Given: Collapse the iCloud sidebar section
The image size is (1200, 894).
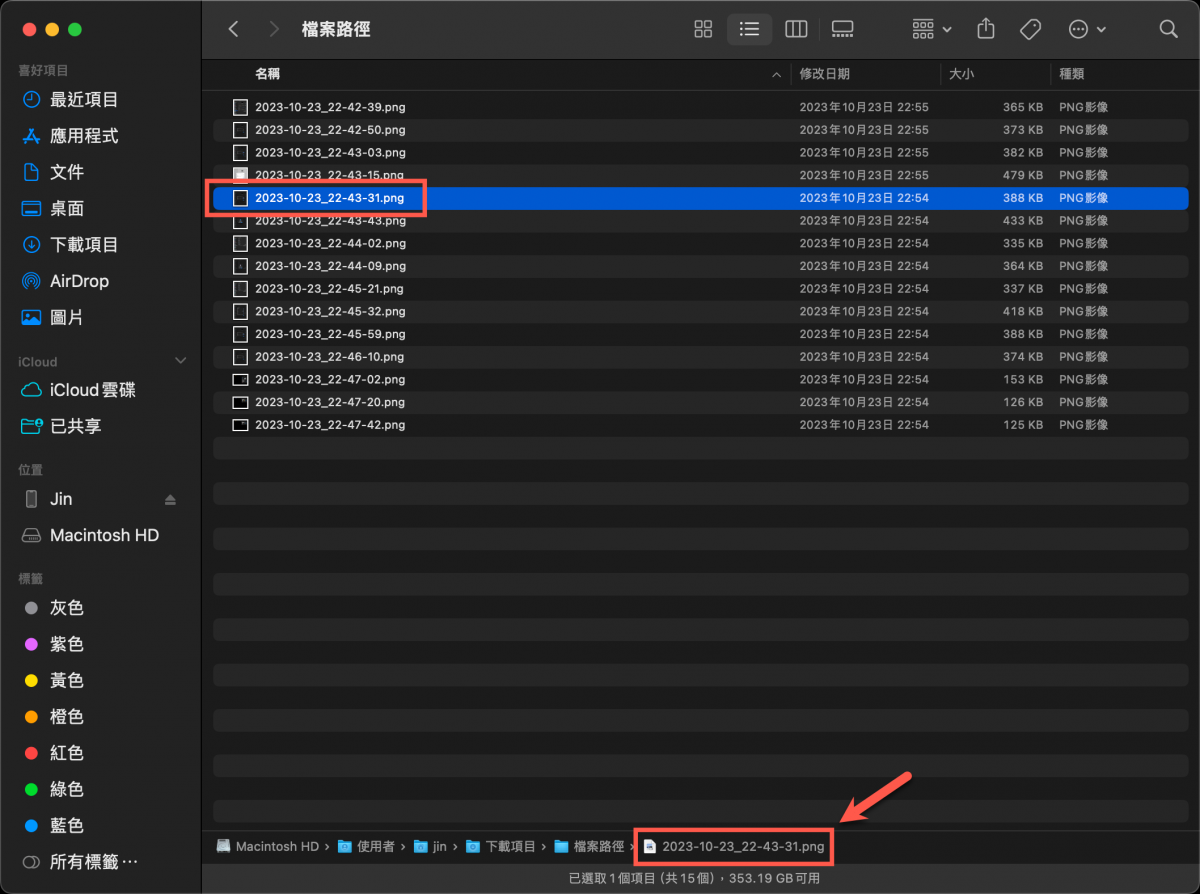Looking at the screenshot, I should pos(181,361).
